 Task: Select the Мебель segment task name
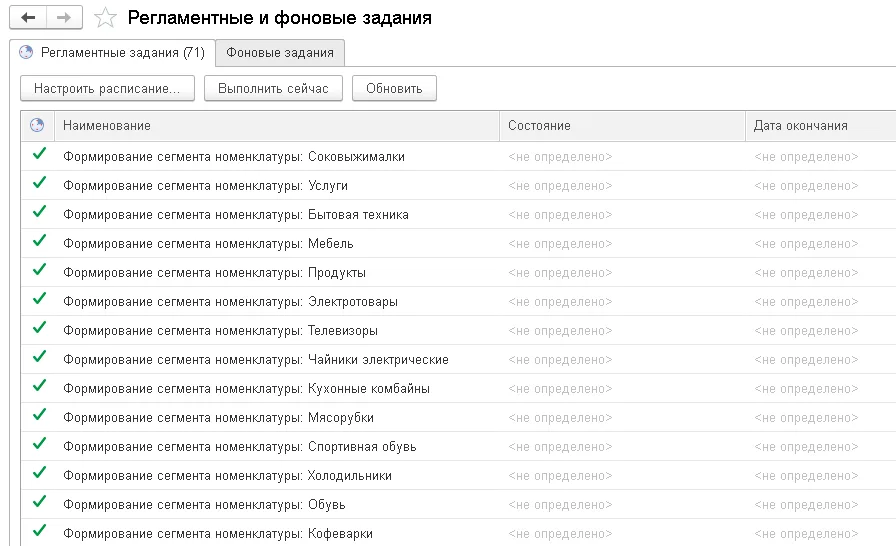coord(208,244)
